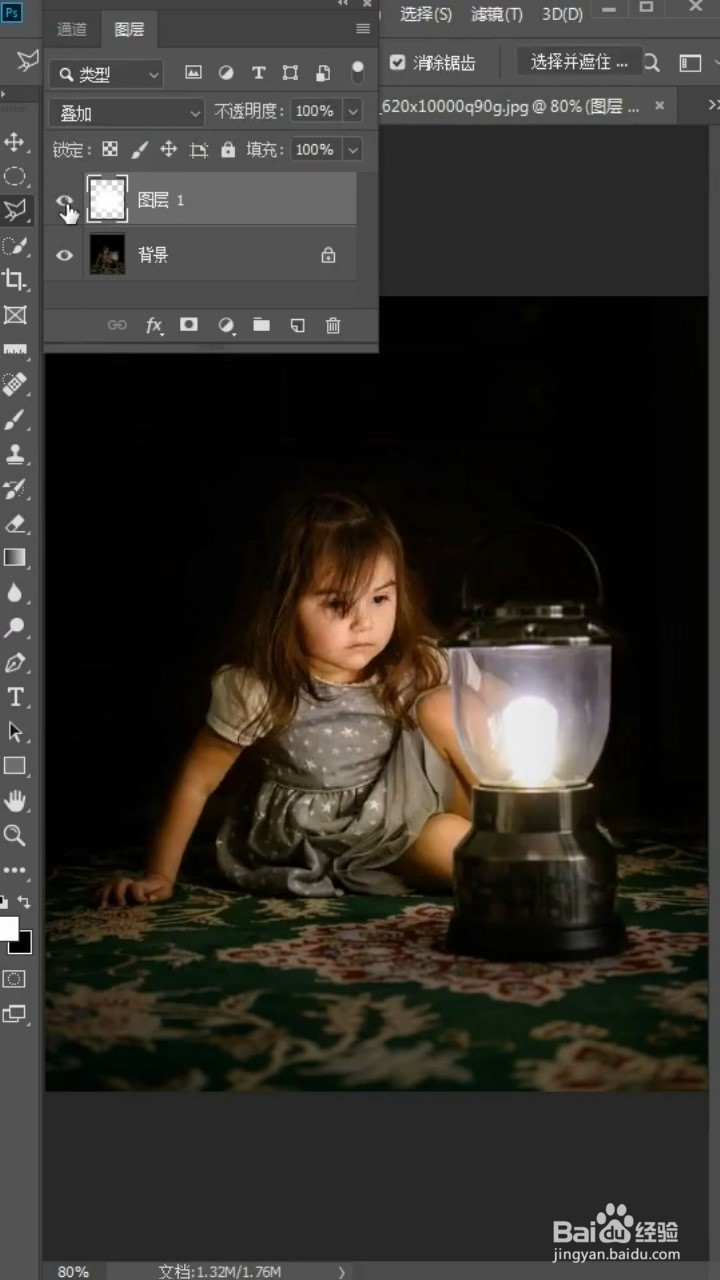Select the History Brush tool
Image resolution: width=720 pixels, height=1280 pixels.
click(14, 489)
